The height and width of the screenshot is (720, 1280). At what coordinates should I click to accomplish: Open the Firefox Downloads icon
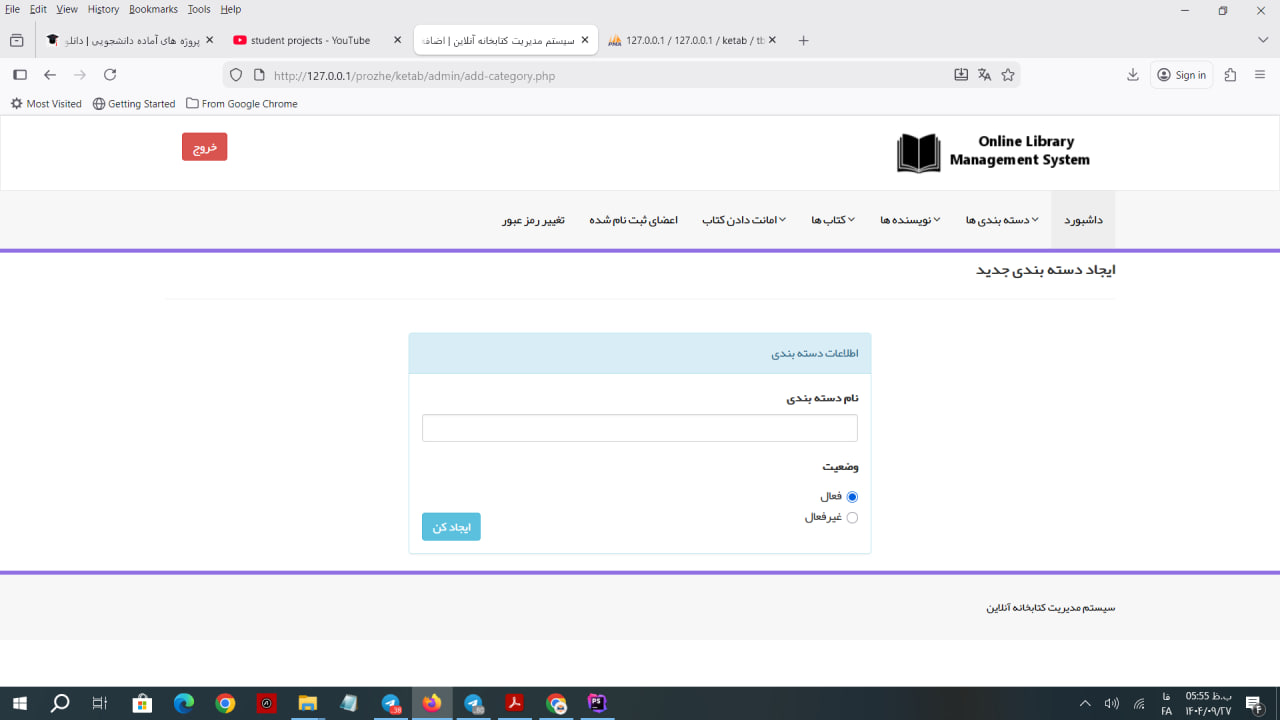pyautogui.click(x=1133, y=75)
